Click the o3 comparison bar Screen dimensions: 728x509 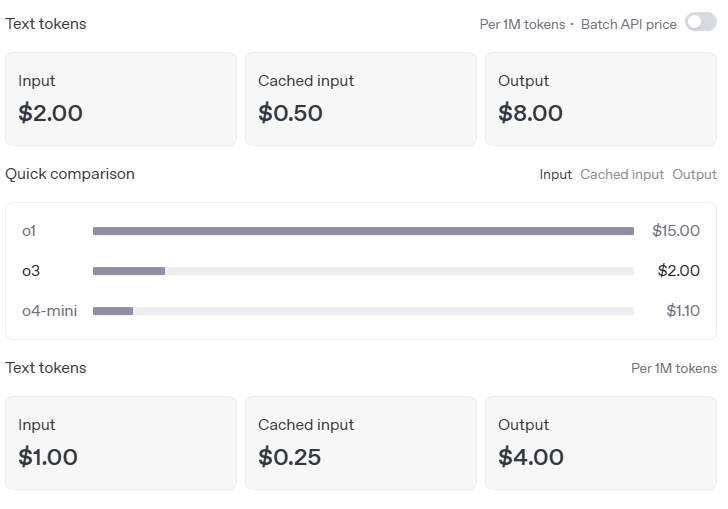pyautogui.click(x=363, y=271)
